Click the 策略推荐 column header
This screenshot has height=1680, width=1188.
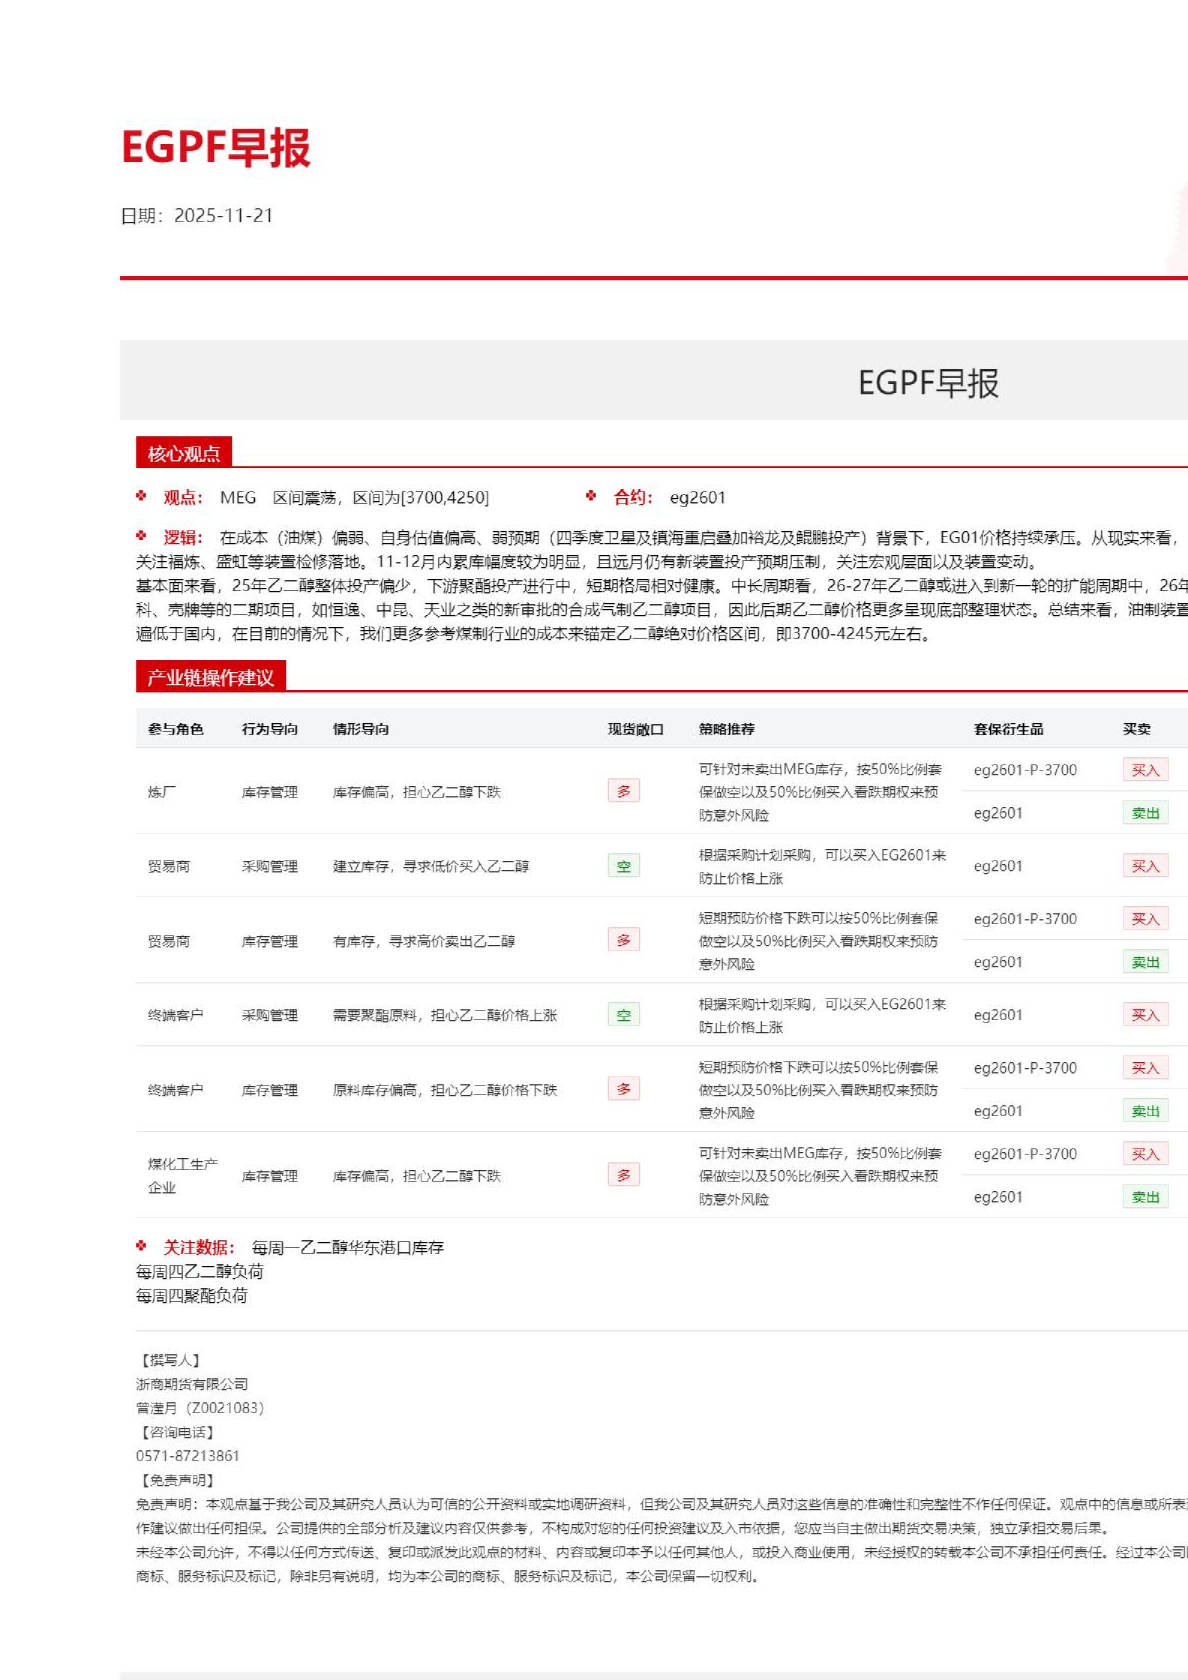727,729
